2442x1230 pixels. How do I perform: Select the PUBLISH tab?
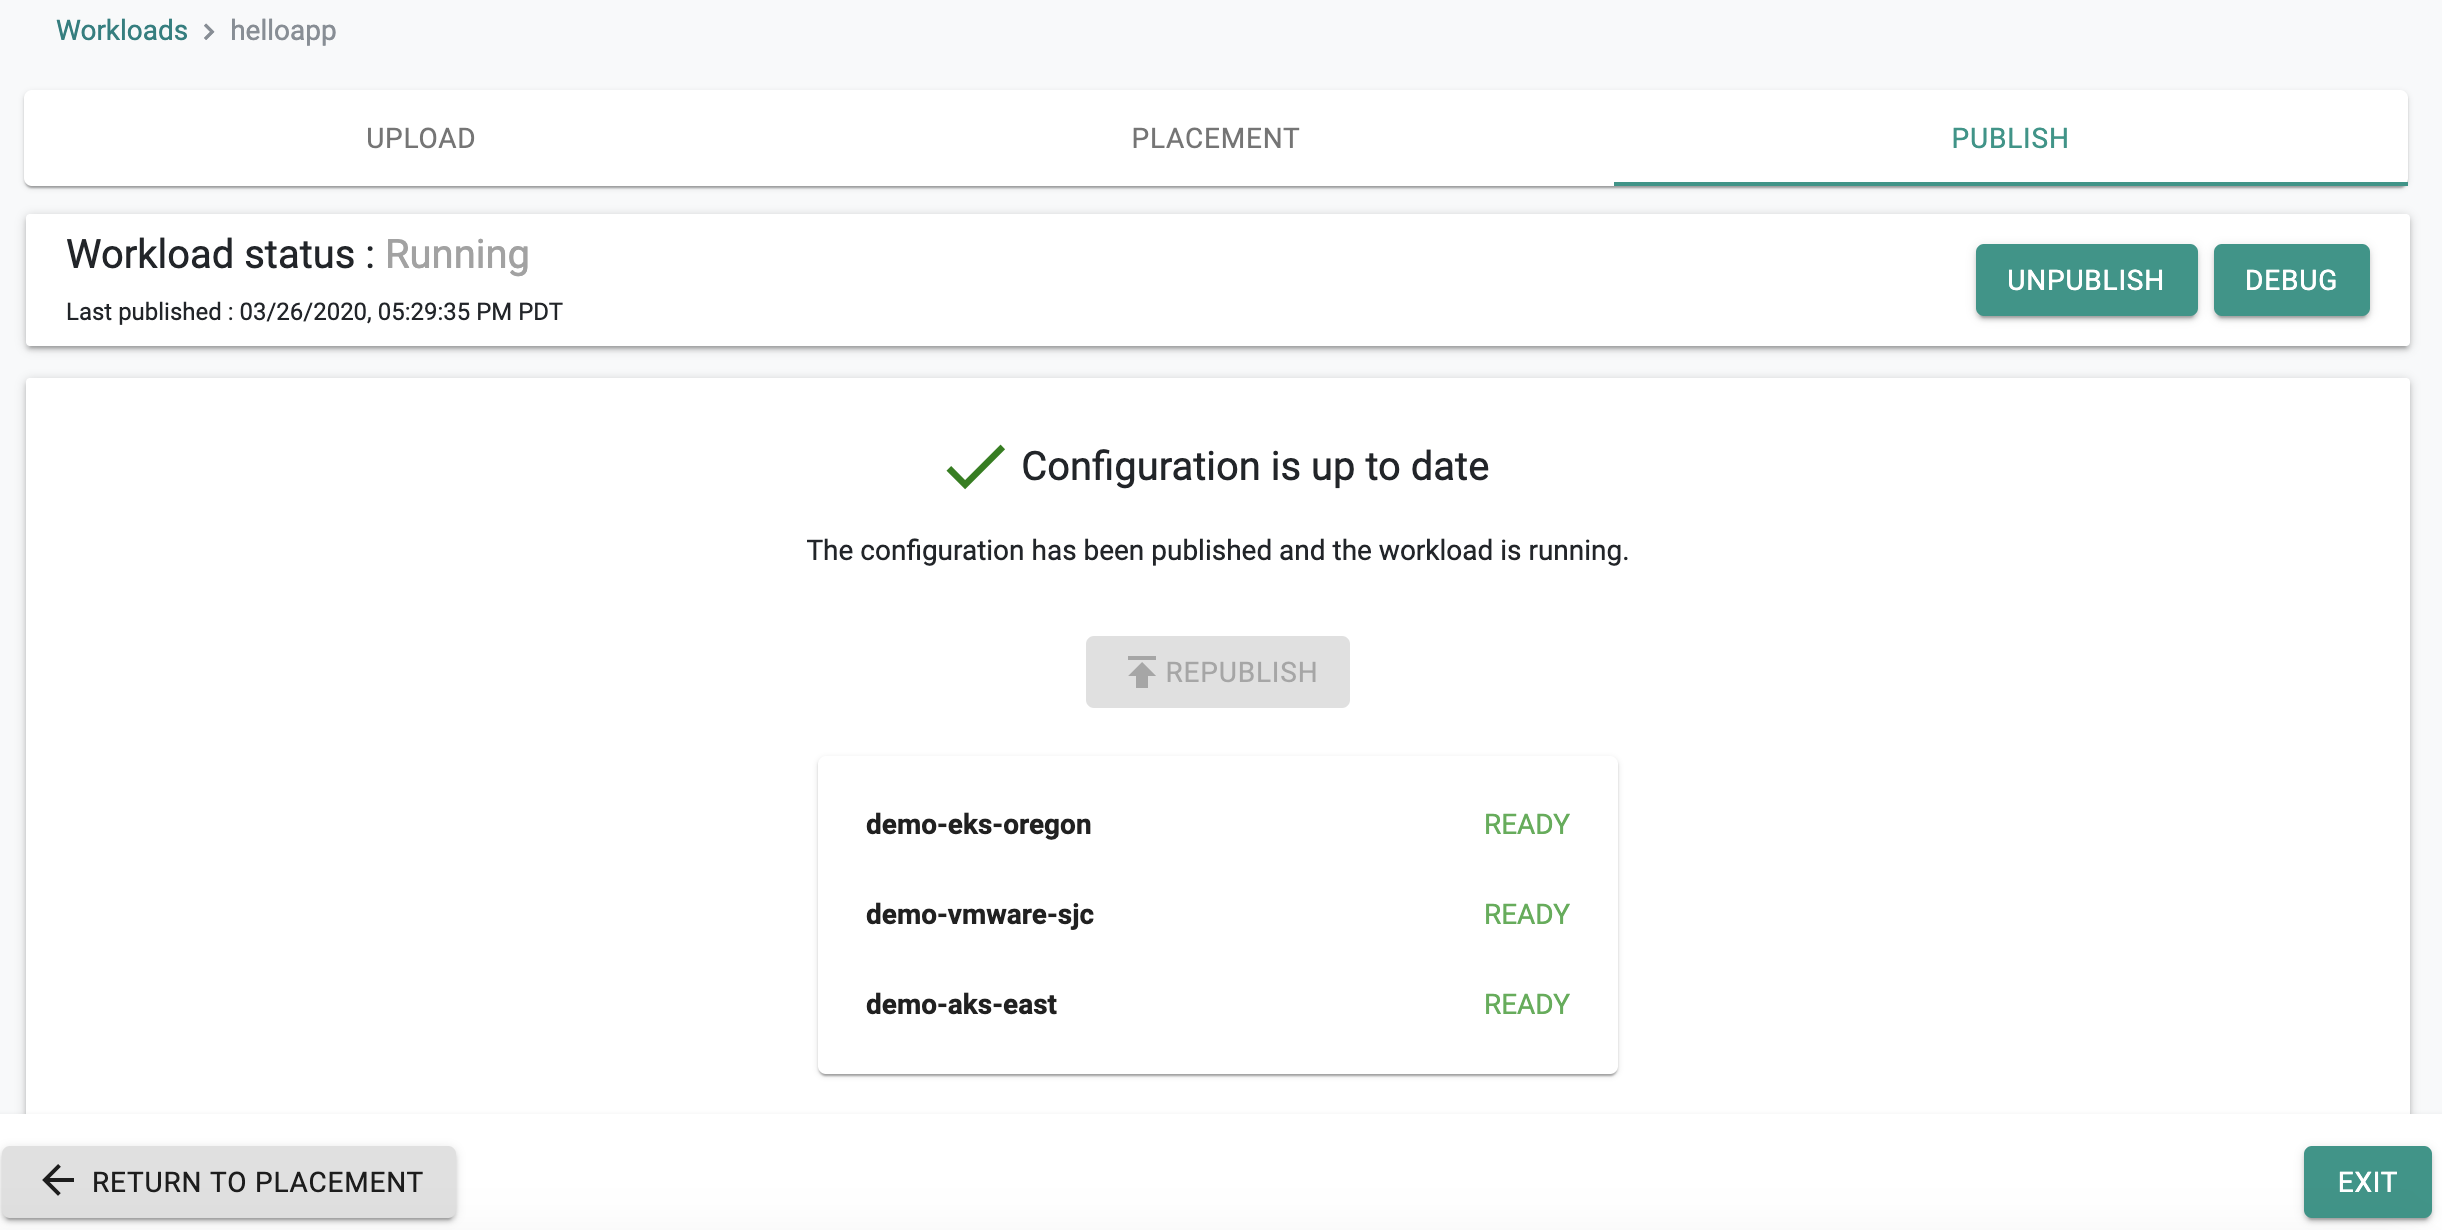tap(2010, 138)
